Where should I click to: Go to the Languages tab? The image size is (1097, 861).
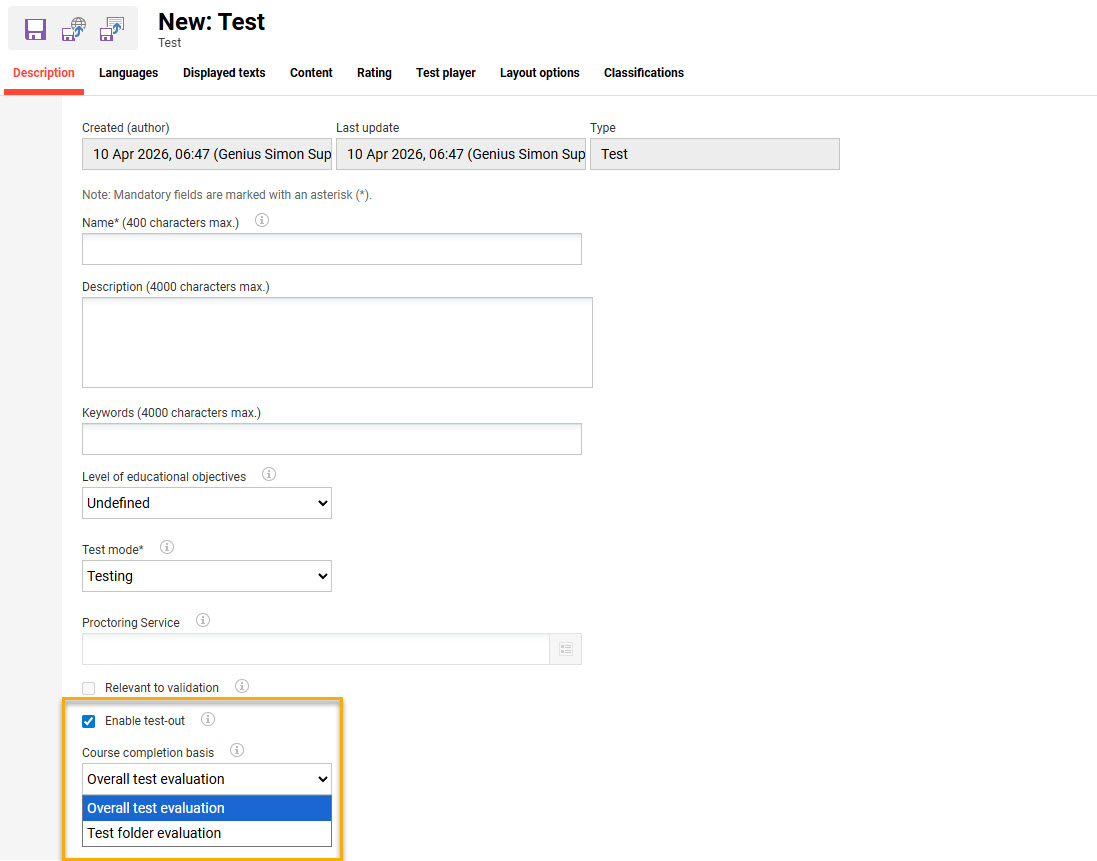pos(128,72)
